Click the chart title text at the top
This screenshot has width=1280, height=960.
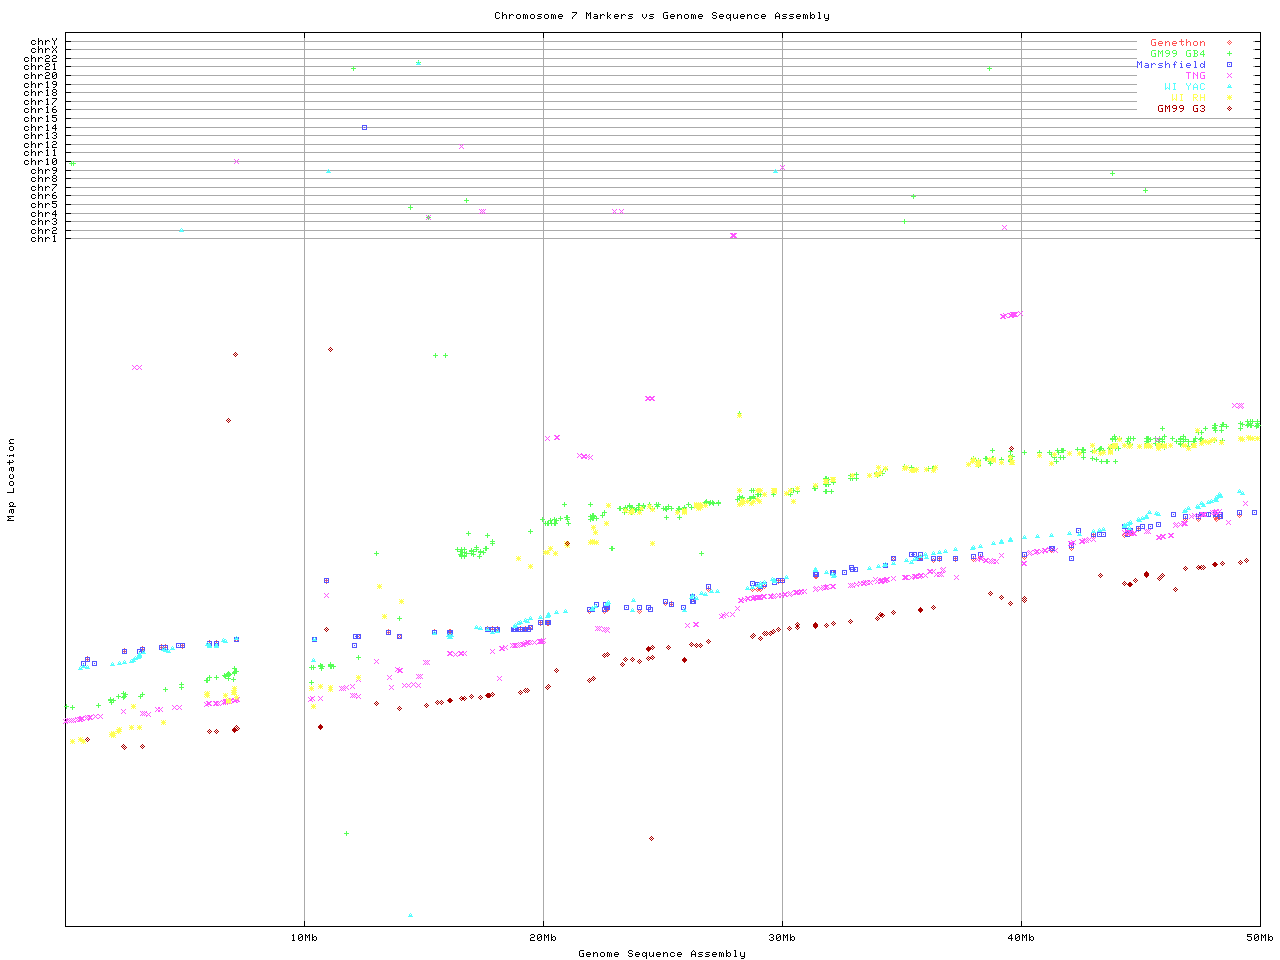(661, 15)
